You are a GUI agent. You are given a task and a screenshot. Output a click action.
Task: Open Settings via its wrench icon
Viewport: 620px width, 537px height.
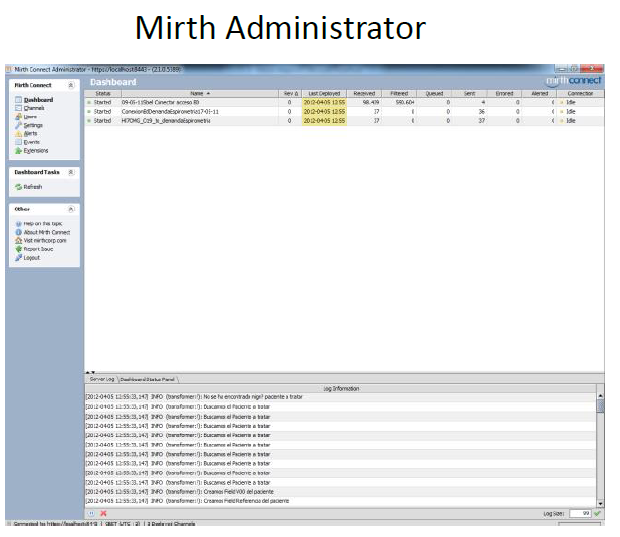18,125
